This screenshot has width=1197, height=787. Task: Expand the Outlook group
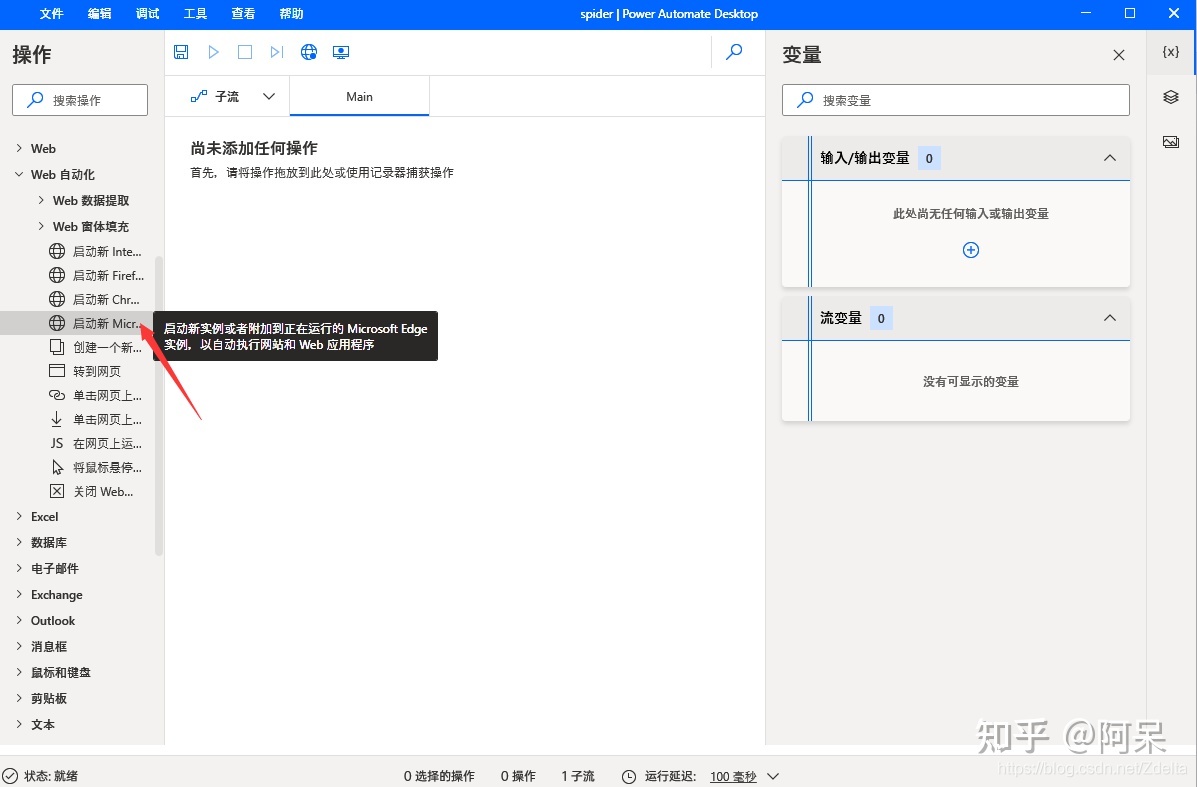coord(19,620)
